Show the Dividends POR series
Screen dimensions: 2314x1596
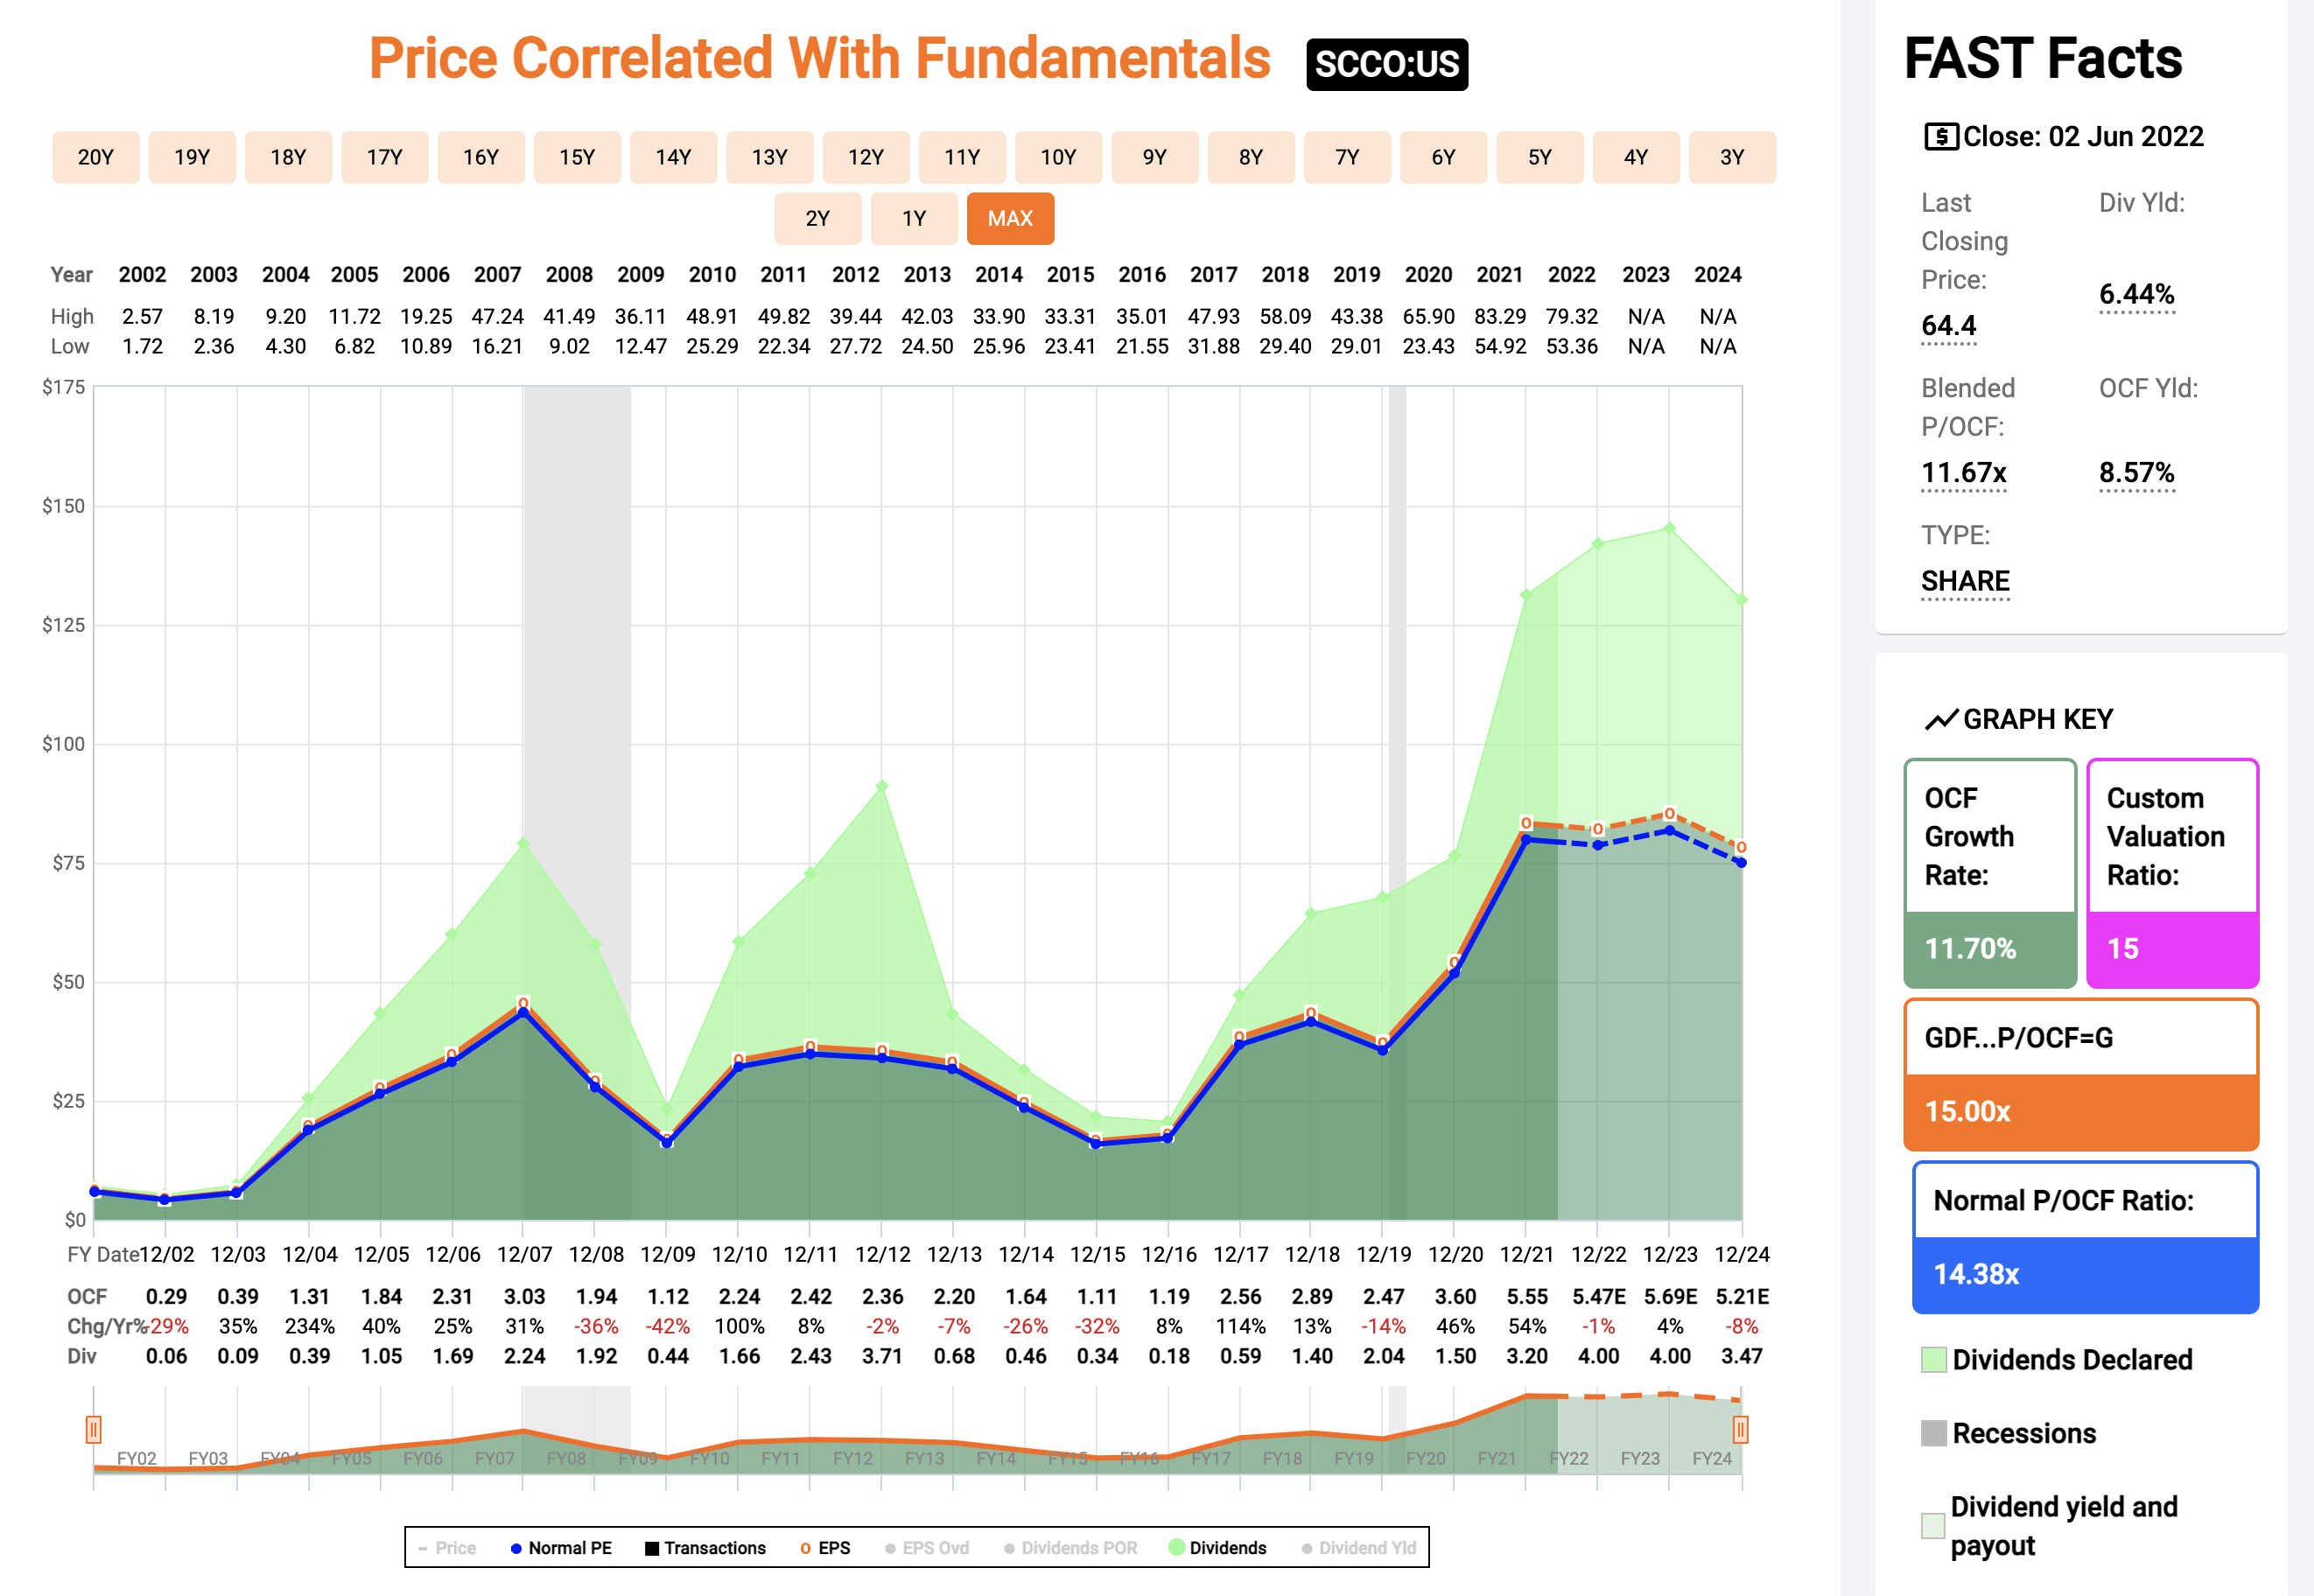pos(1010,1547)
